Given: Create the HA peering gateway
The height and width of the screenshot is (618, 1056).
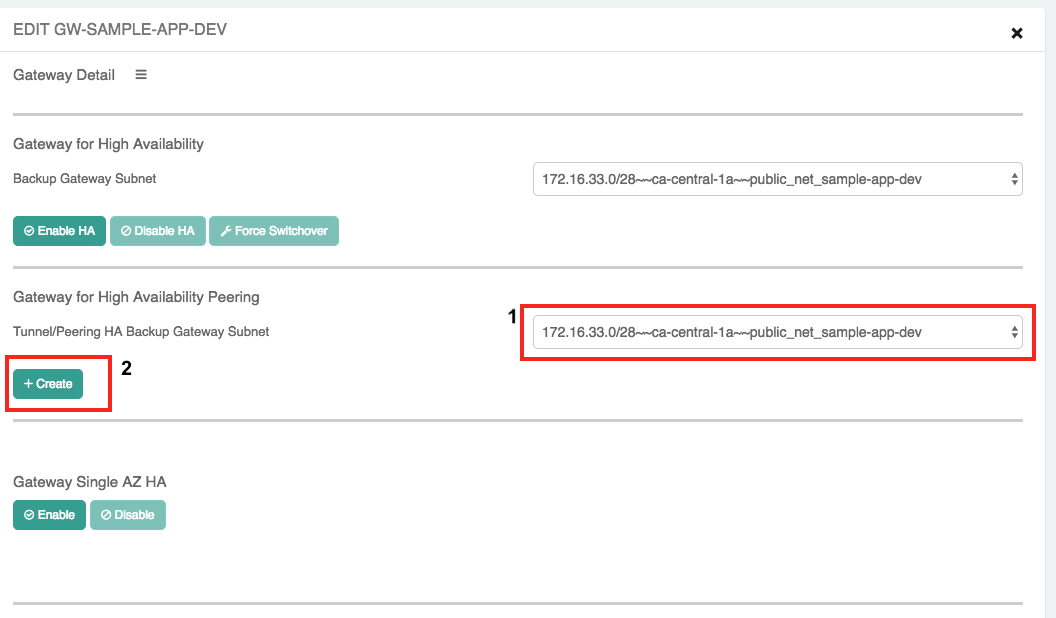Looking at the screenshot, I should point(48,384).
